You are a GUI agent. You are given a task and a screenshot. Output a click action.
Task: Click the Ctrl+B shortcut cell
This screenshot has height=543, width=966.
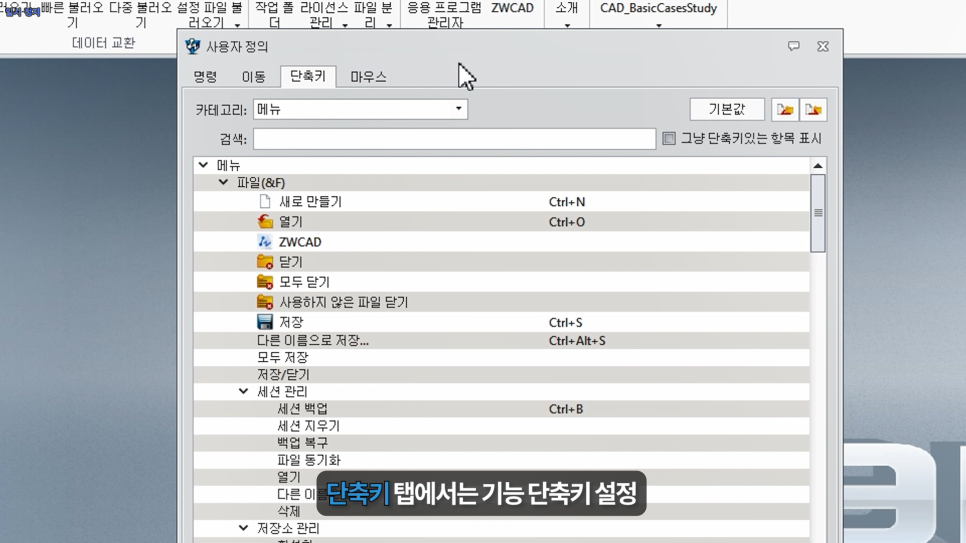point(566,409)
